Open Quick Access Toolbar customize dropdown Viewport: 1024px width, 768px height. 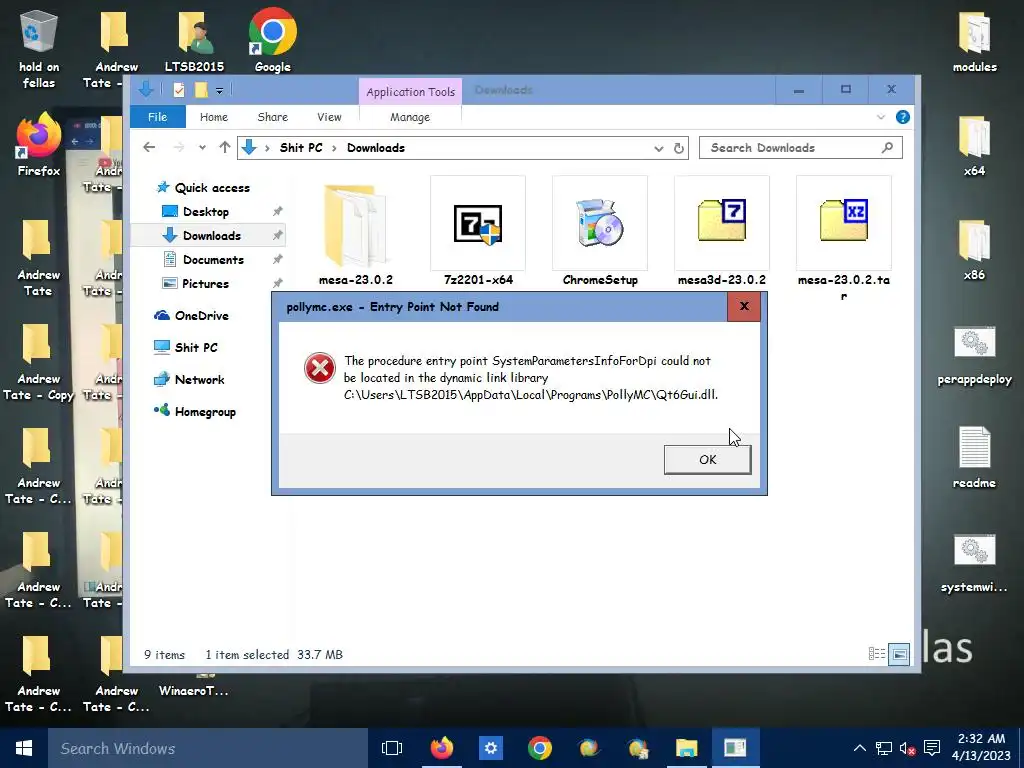(x=219, y=90)
